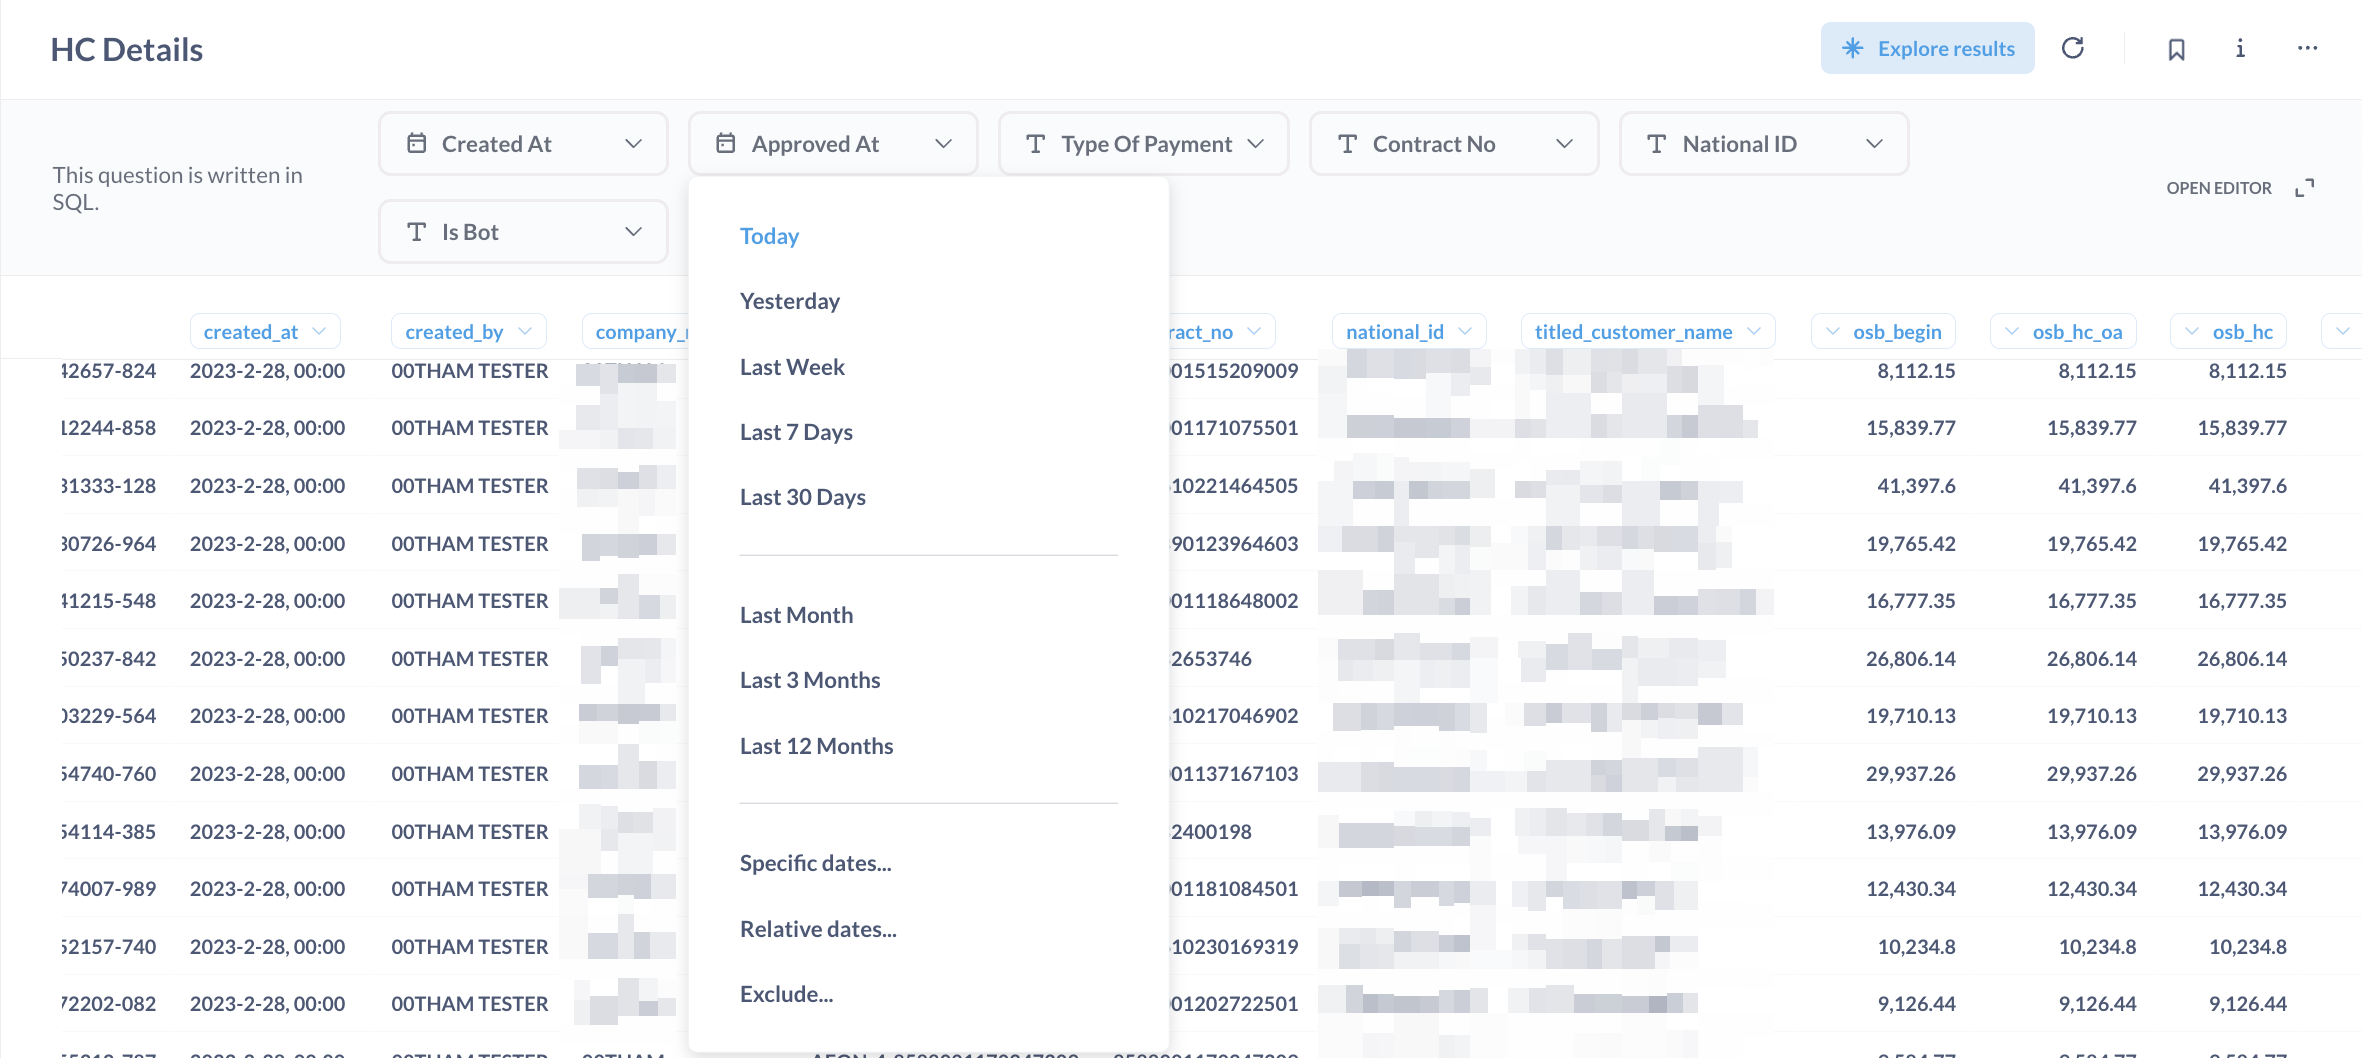Pick Last 30 Days option

click(x=803, y=497)
